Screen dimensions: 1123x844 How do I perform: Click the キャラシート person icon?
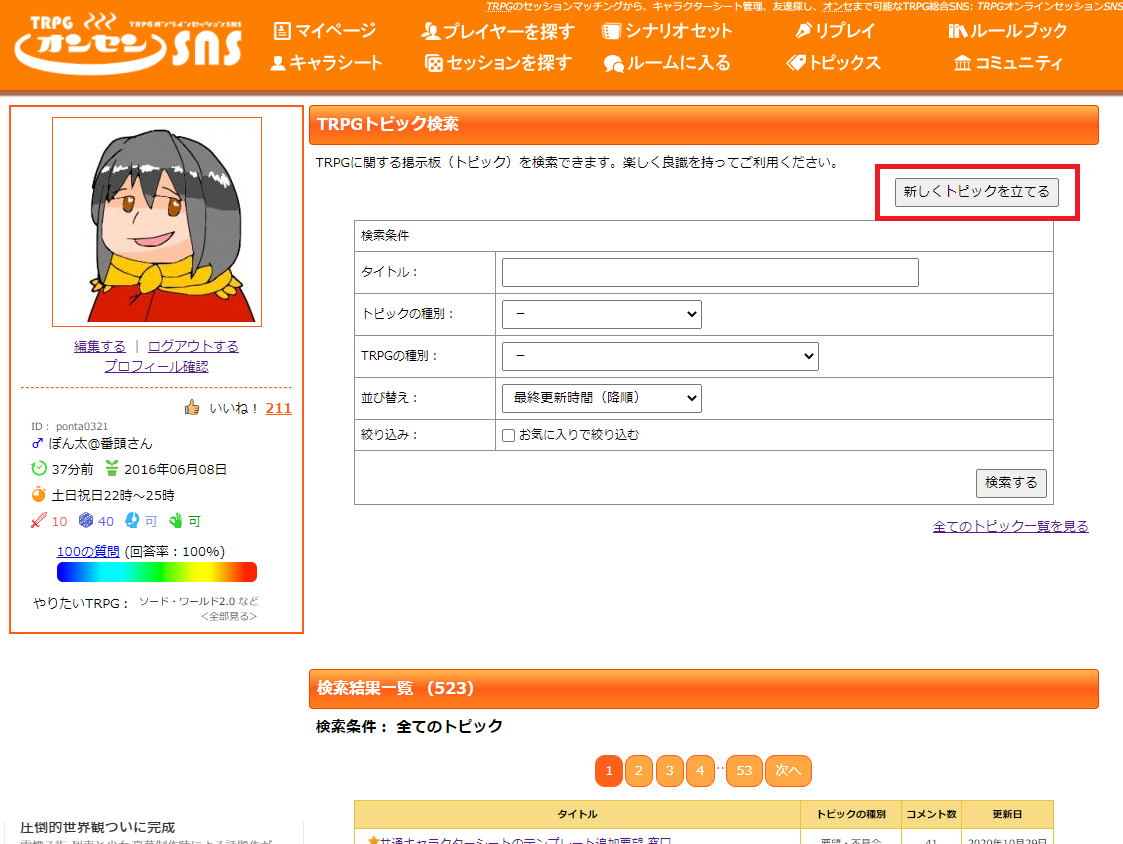point(278,63)
